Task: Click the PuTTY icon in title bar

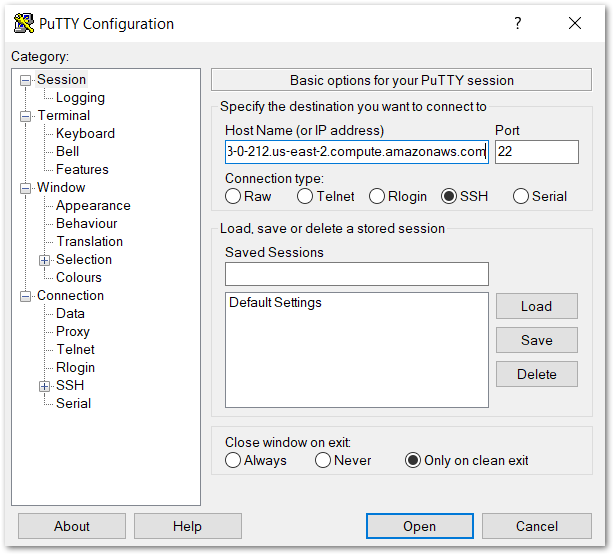Action: point(23,23)
